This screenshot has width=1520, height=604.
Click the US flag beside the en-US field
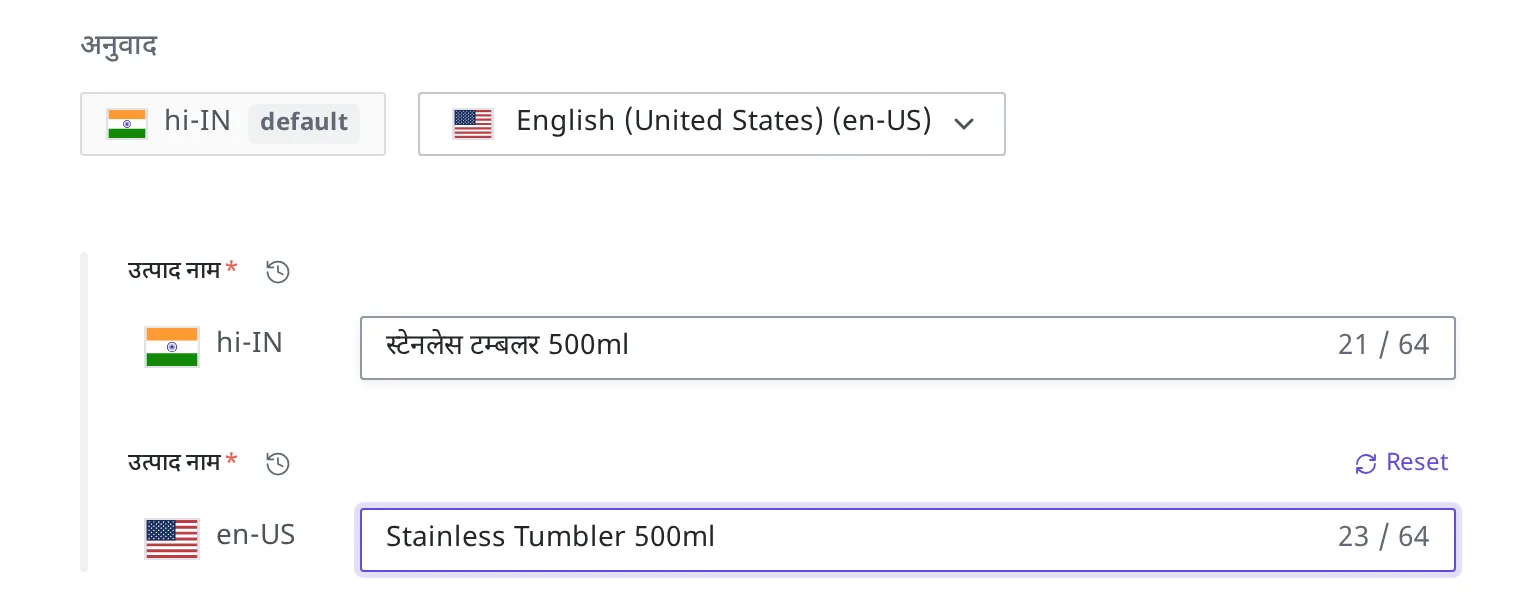172,538
